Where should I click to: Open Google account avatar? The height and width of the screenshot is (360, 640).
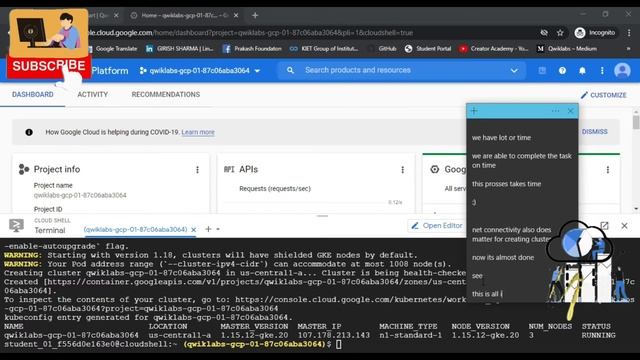coord(622,71)
